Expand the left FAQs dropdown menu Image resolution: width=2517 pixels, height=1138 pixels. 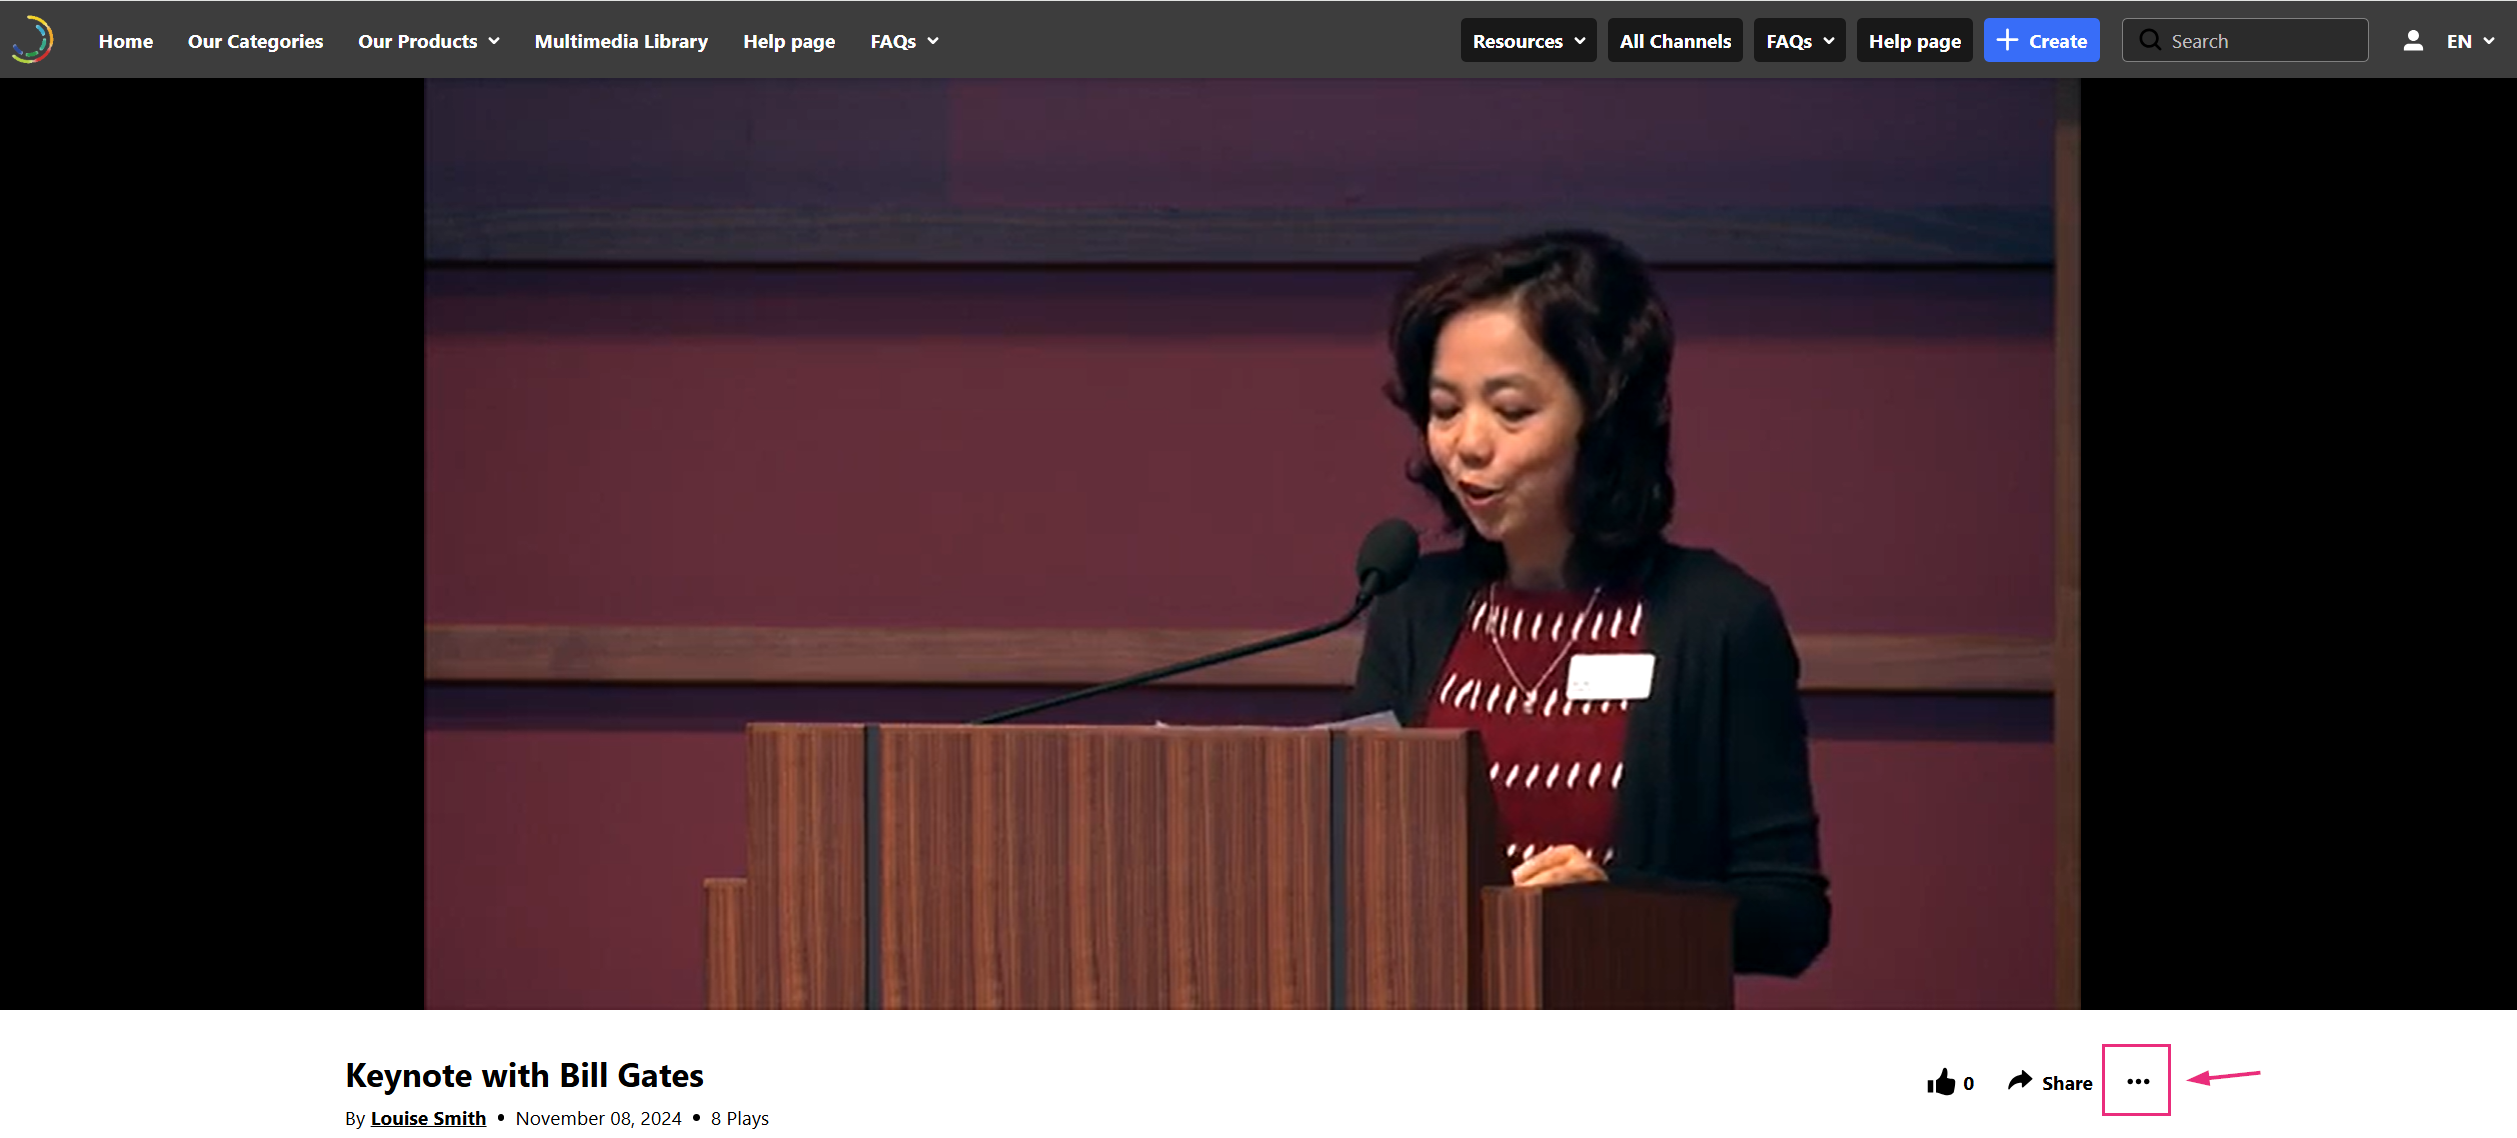[904, 41]
